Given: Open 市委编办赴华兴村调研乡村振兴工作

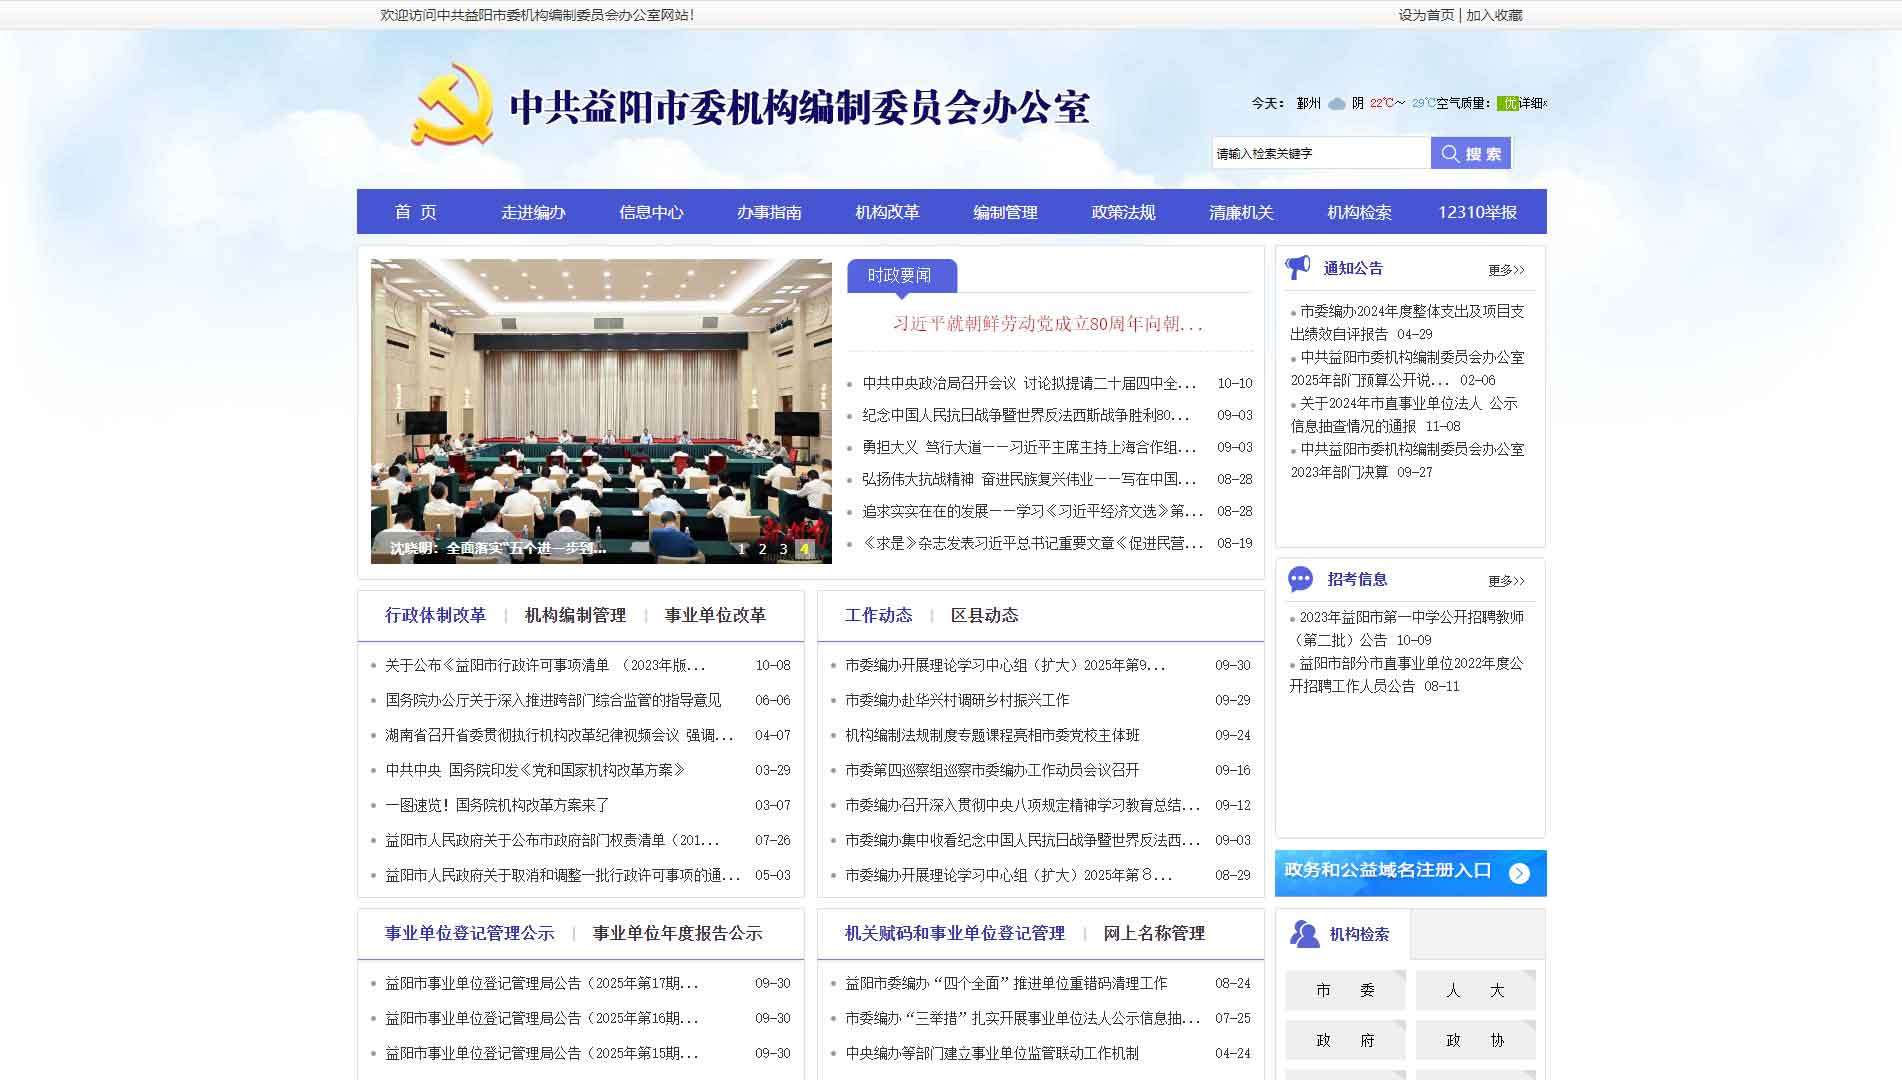Looking at the screenshot, I should tap(957, 700).
